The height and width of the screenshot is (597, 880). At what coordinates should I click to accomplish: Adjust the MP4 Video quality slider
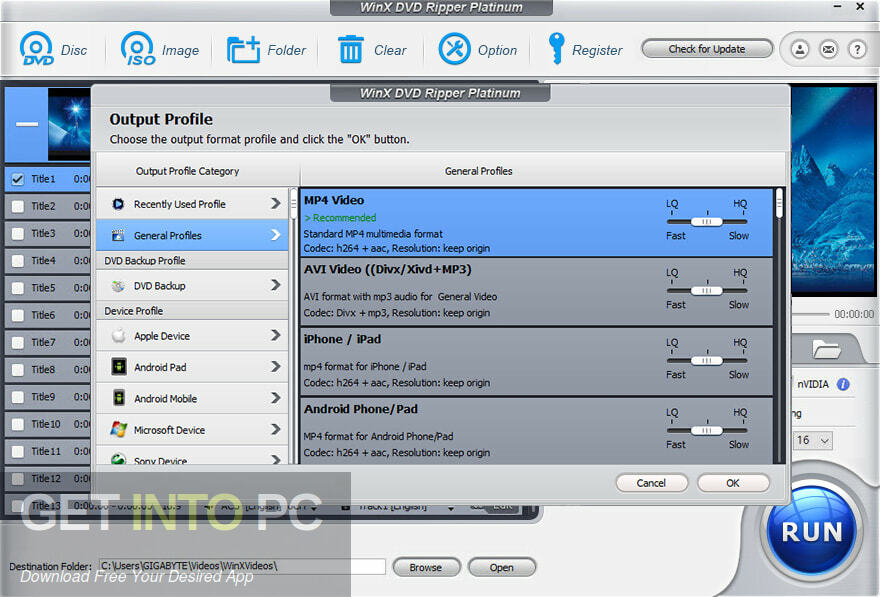click(707, 222)
